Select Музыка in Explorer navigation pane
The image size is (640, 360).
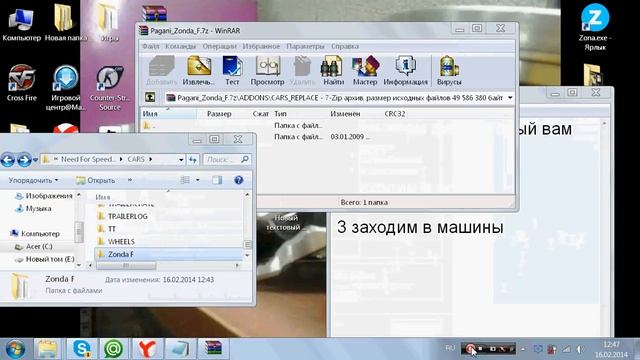click(x=33, y=209)
